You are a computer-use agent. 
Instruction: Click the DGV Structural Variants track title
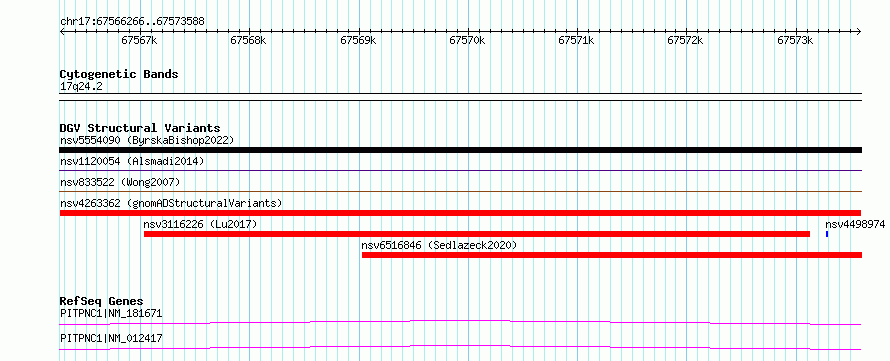point(140,128)
